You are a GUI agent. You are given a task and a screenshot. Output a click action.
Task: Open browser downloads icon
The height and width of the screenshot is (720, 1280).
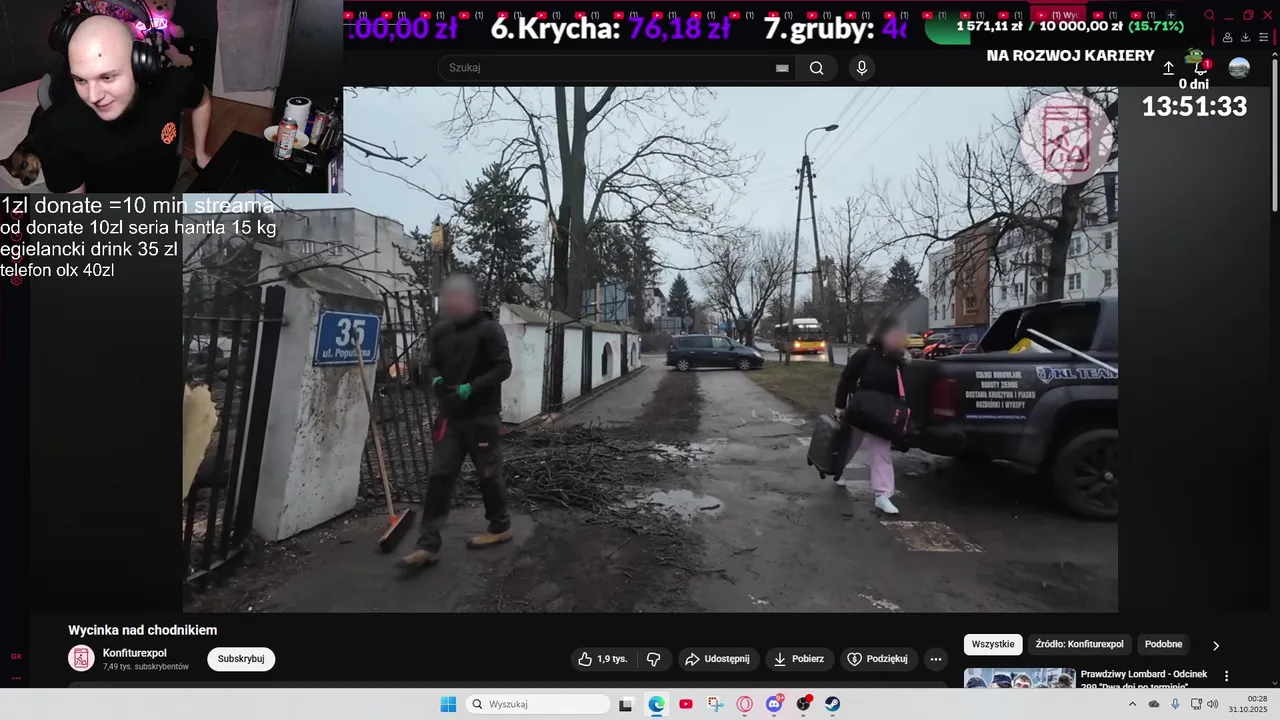tap(1246, 38)
